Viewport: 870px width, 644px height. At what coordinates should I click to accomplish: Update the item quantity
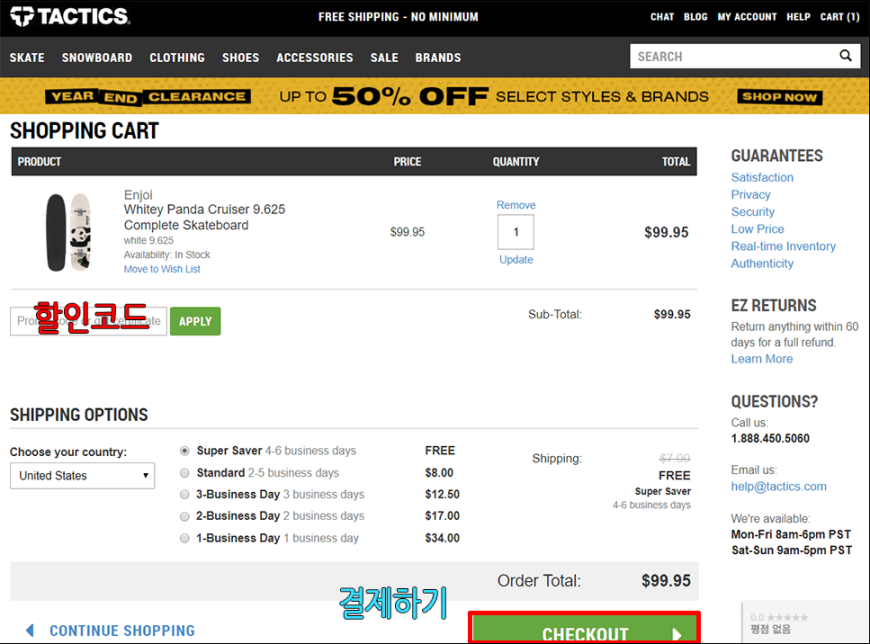tap(516, 260)
